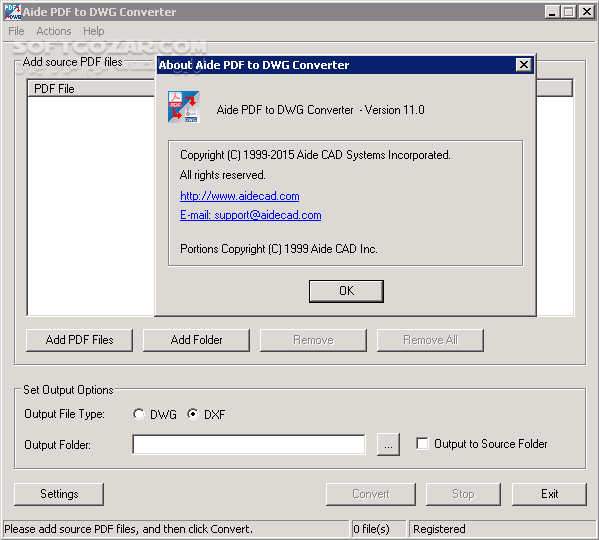Click the Convert button
Screen dimensions: 599x540
tap(371, 494)
